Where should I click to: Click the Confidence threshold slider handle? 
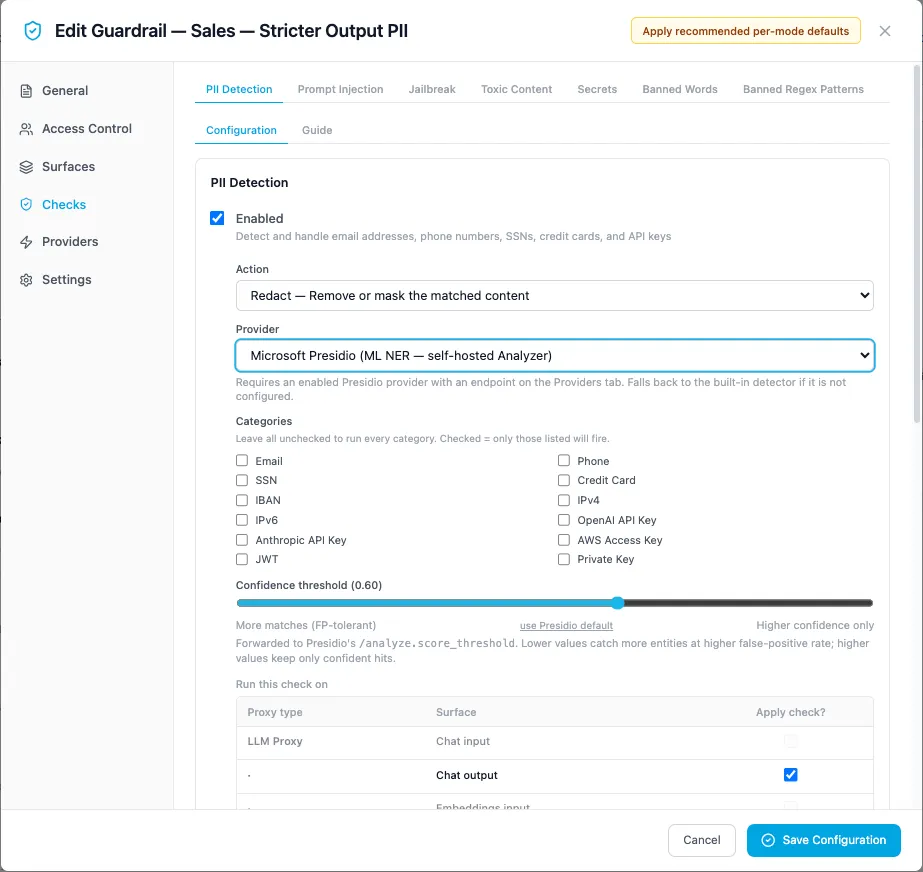click(x=617, y=602)
